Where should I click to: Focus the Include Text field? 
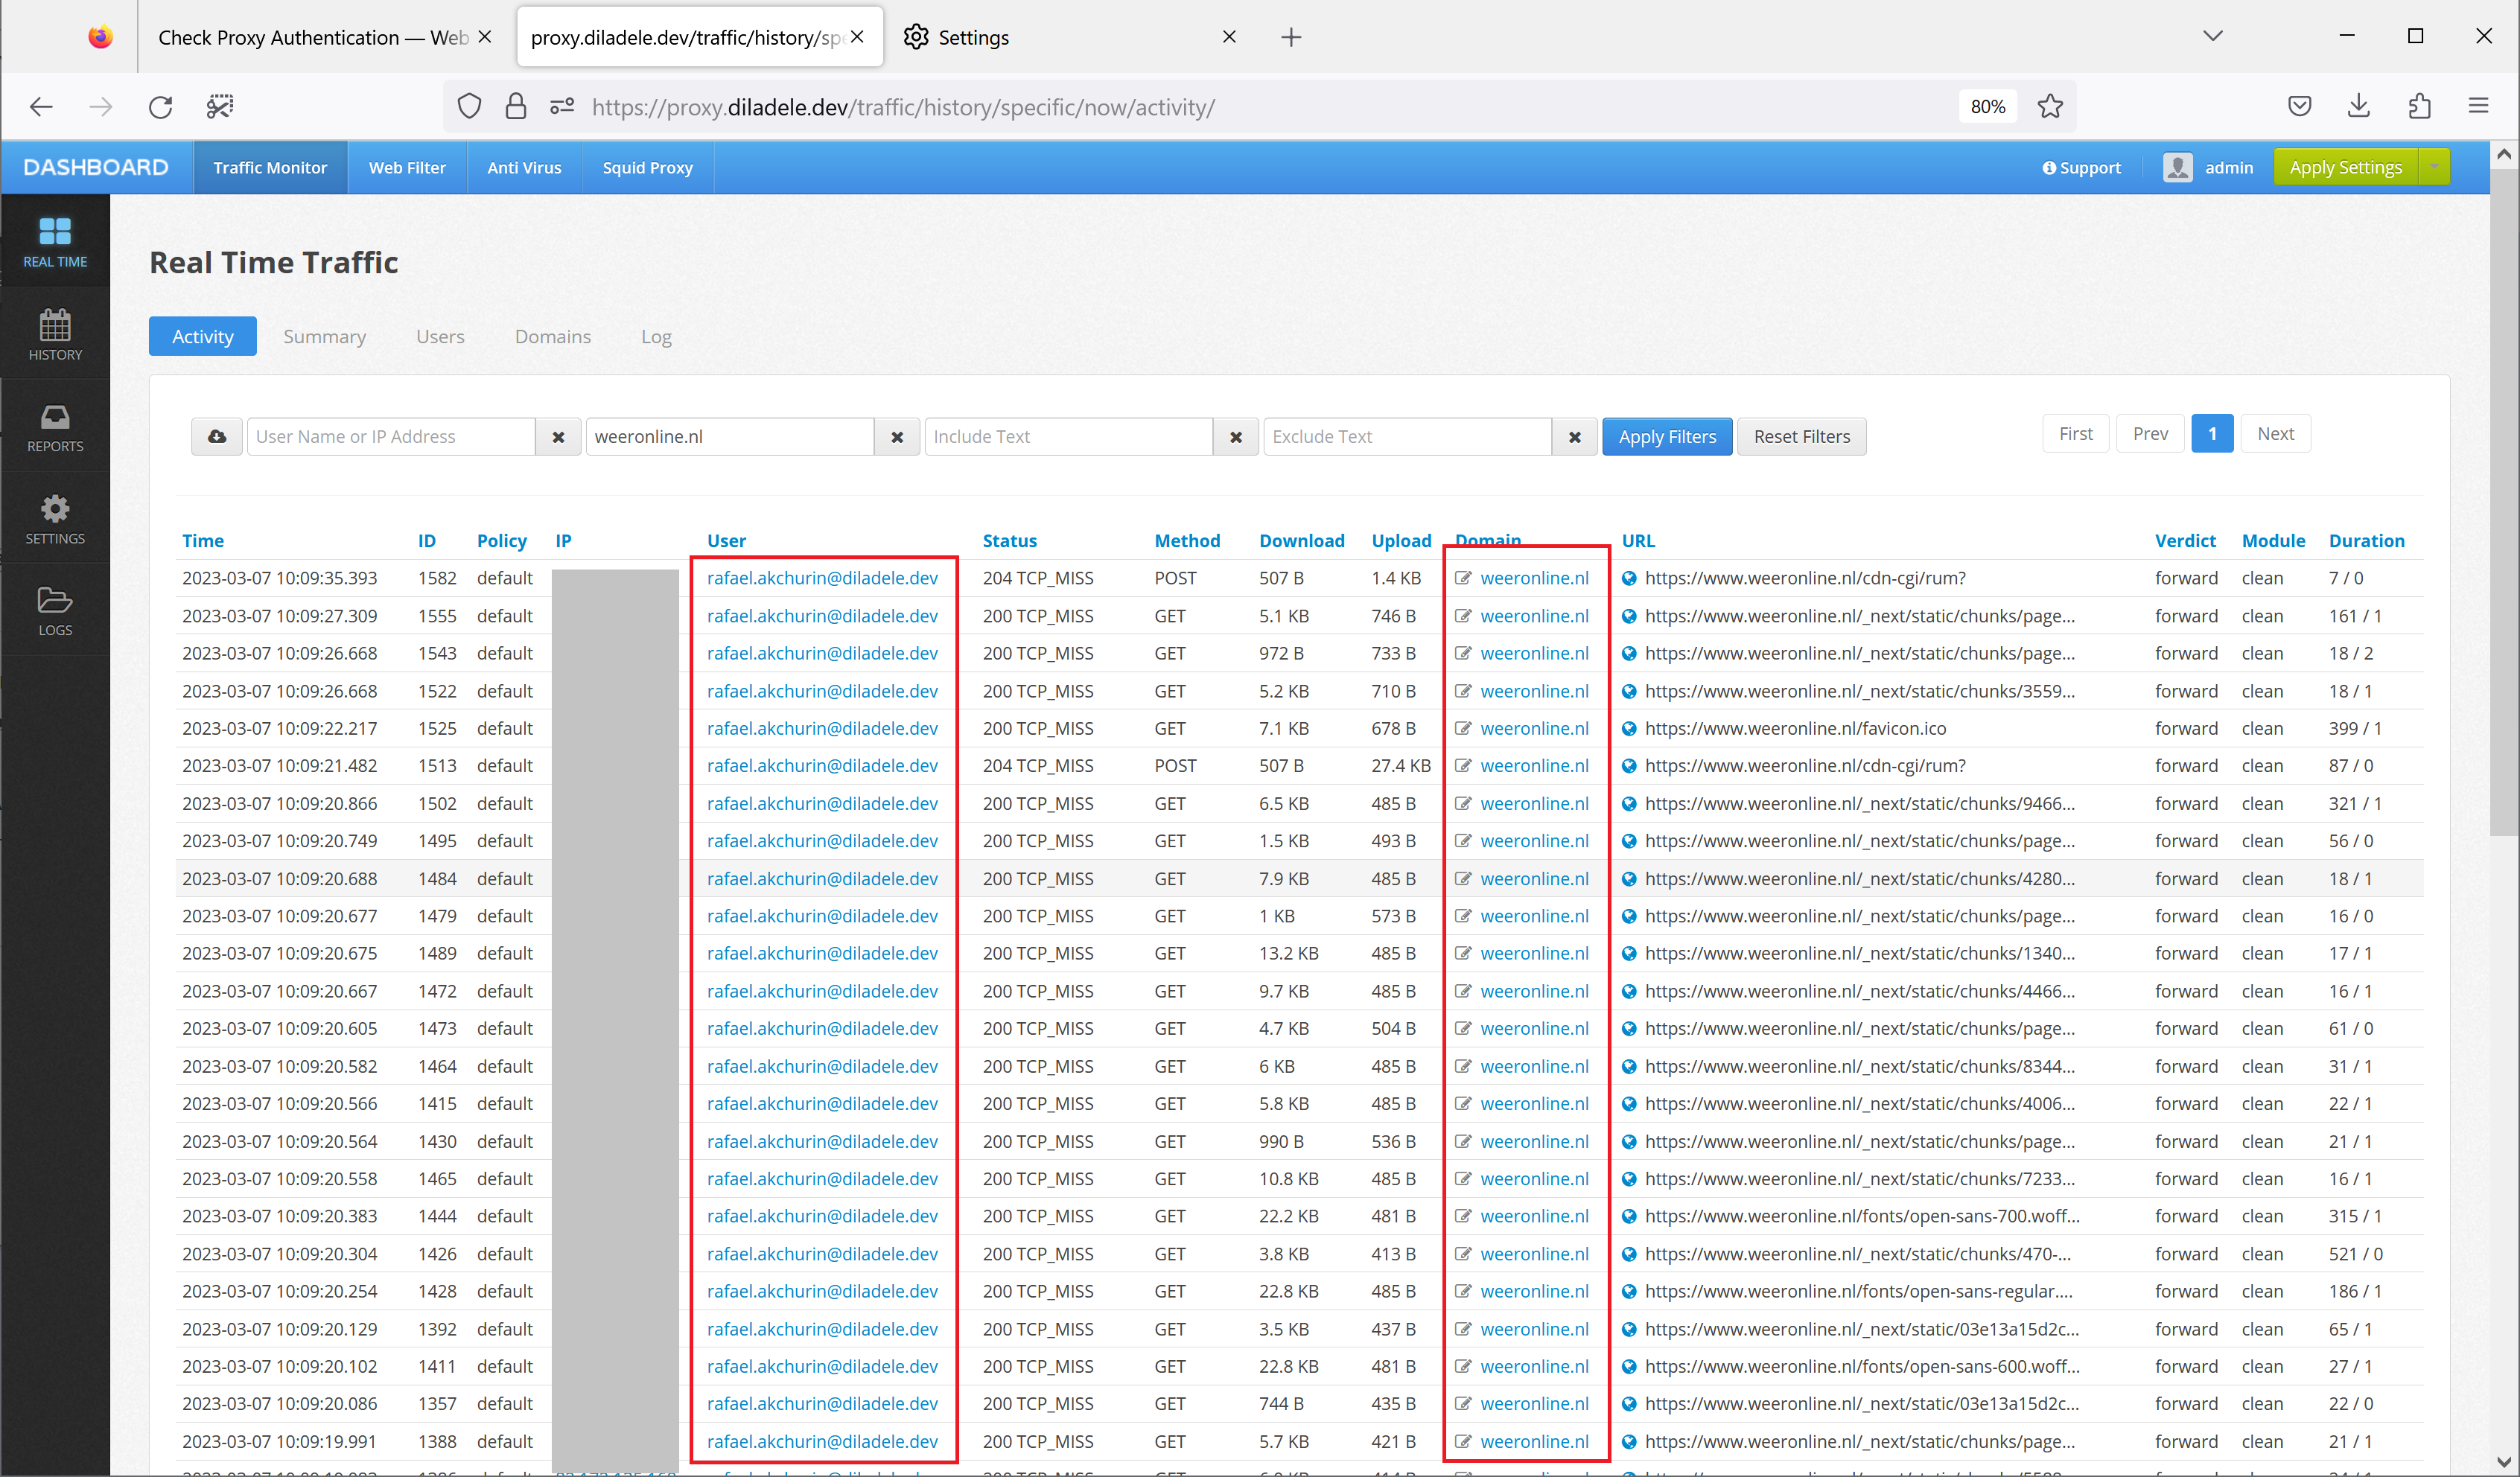1069,437
